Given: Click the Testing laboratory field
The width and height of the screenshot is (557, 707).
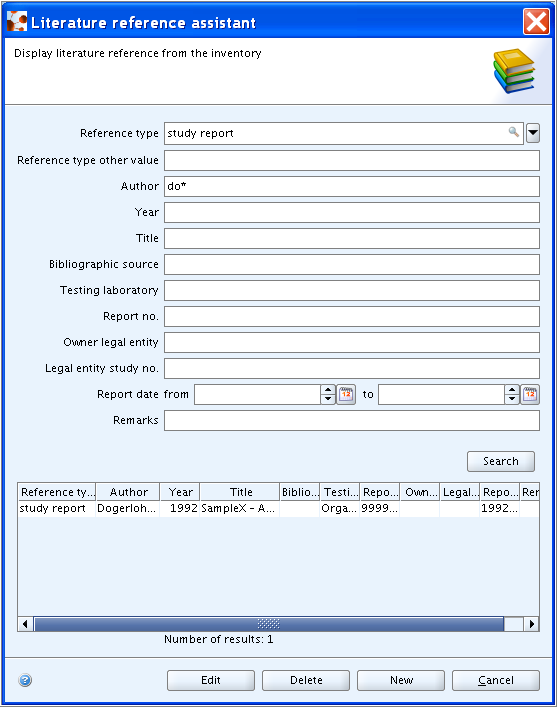Looking at the screenshot, I should point(352,290).
